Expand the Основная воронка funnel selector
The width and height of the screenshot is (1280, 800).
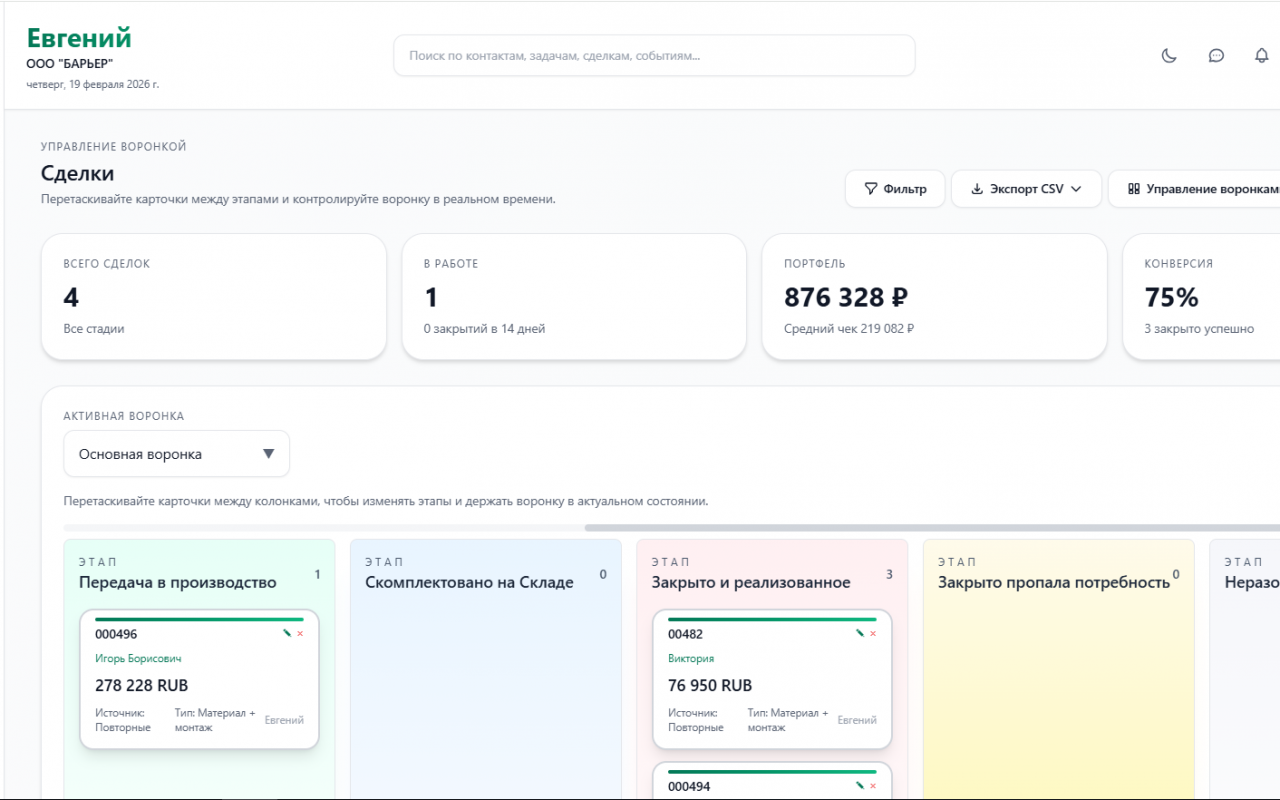176,454
